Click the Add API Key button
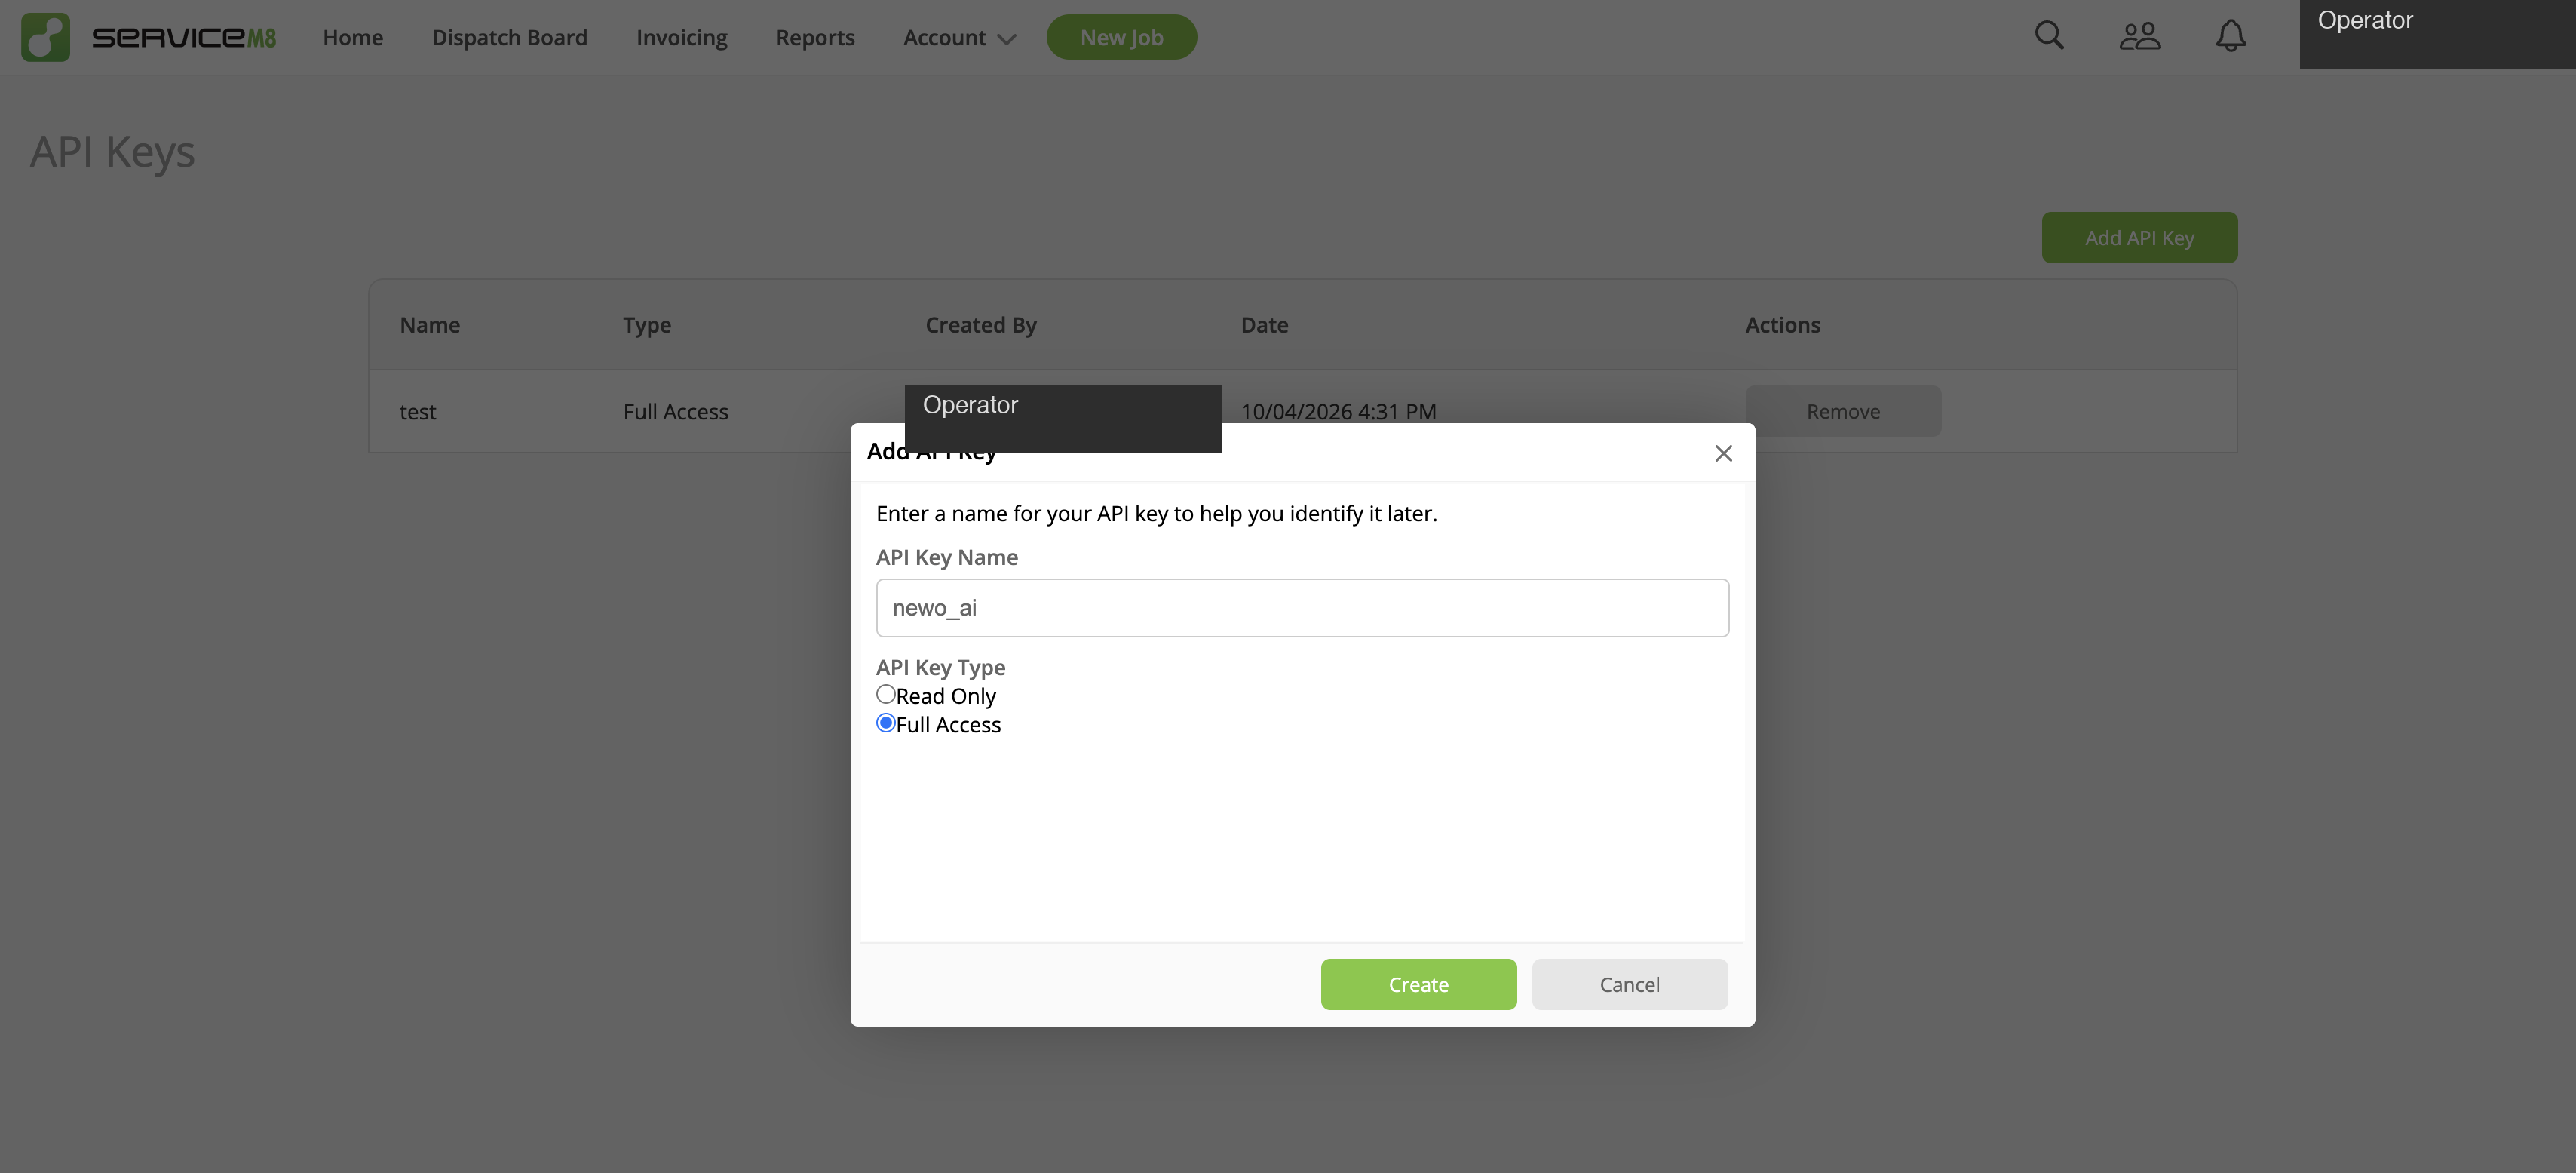Viewport: 2576px width, 1173px height. click(2139, 238)
